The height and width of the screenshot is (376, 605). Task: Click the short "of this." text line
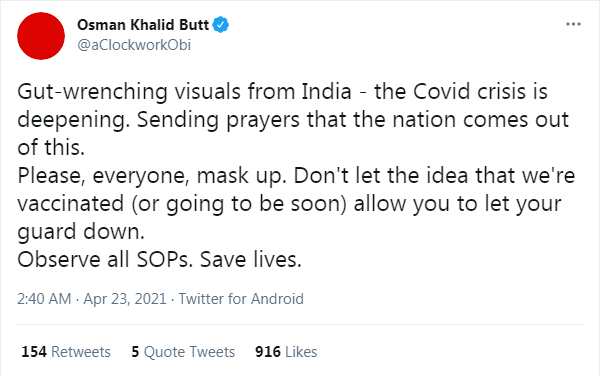[51, 147]
